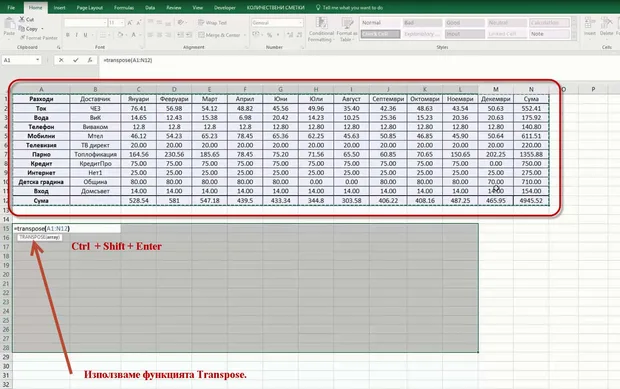This screenshot has width=620, height=389.
Task: Open the File tab
Action: coord(11,8)
